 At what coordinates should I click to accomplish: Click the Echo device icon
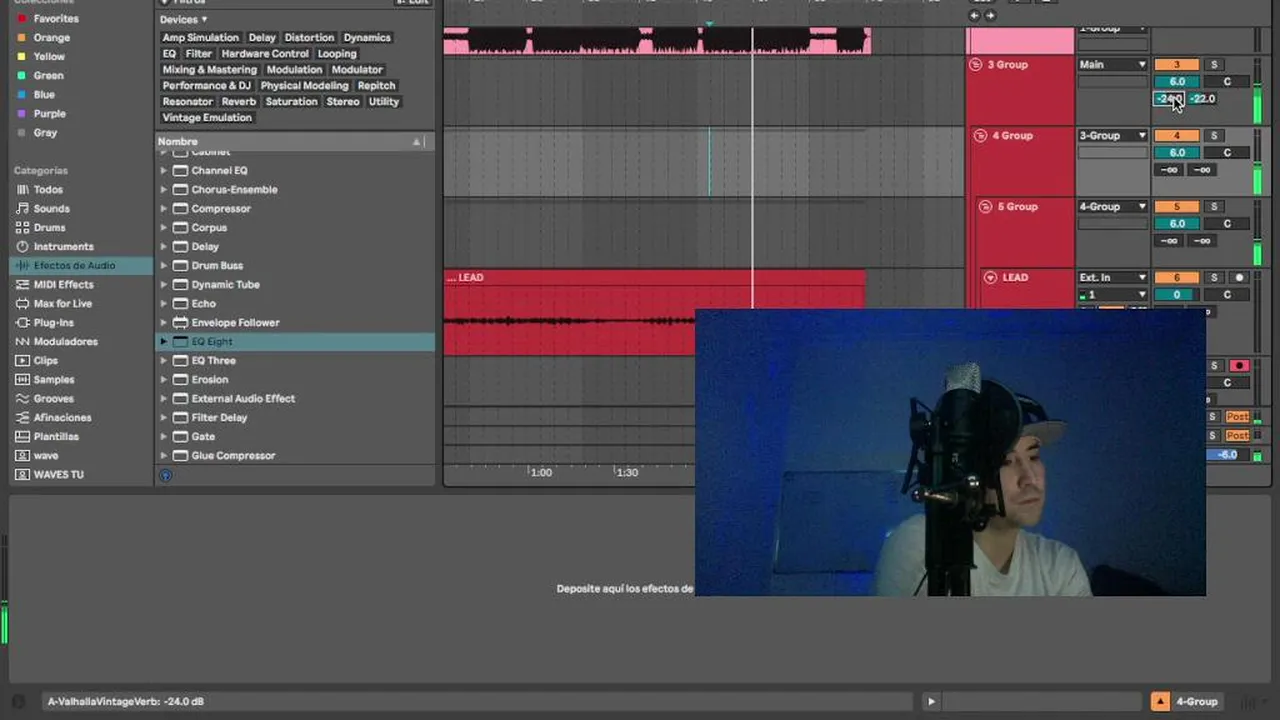point(180,304)
